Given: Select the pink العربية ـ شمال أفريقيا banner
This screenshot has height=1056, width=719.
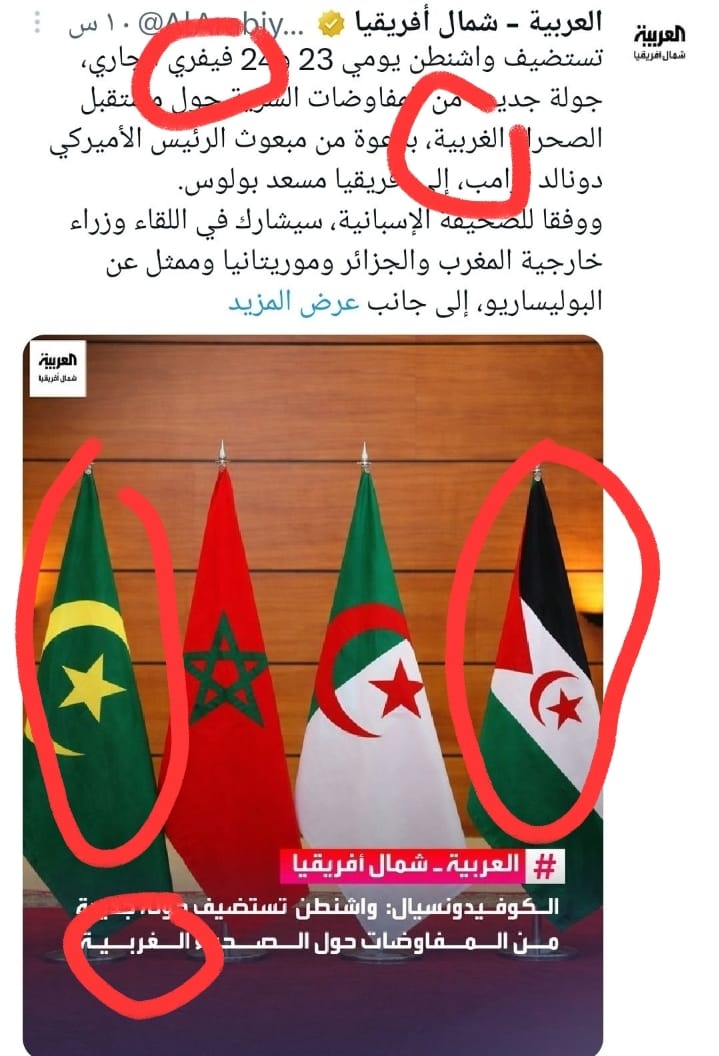Looking at the screenshot, I should [x=423, y=867].
